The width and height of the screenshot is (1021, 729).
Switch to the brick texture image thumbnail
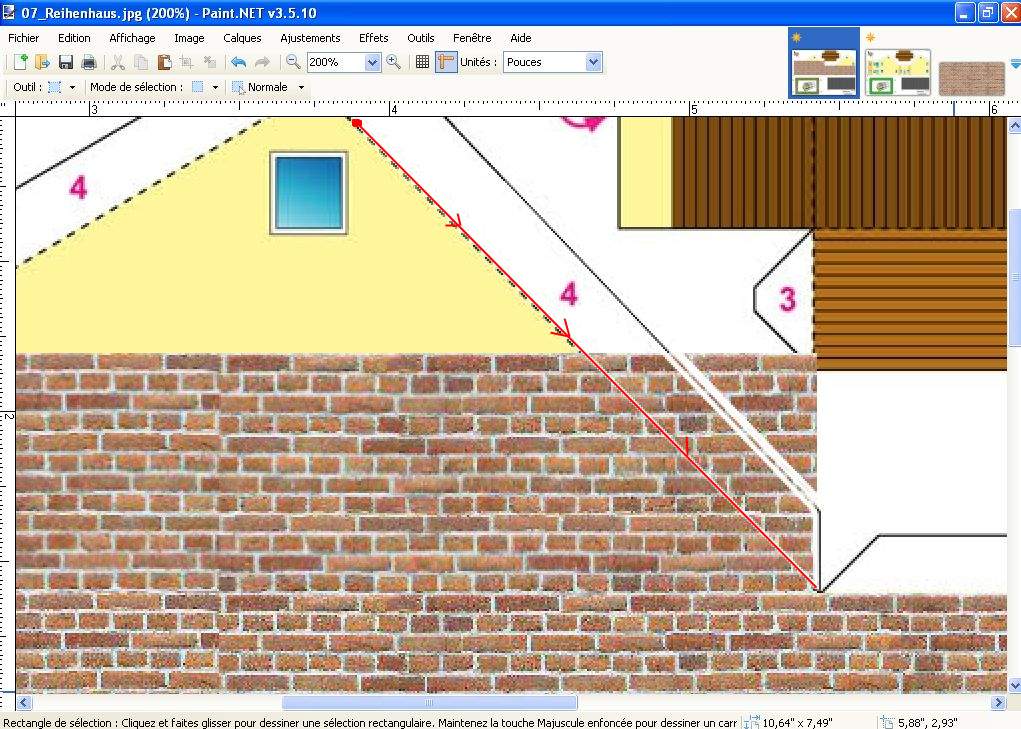pos(971,78)
